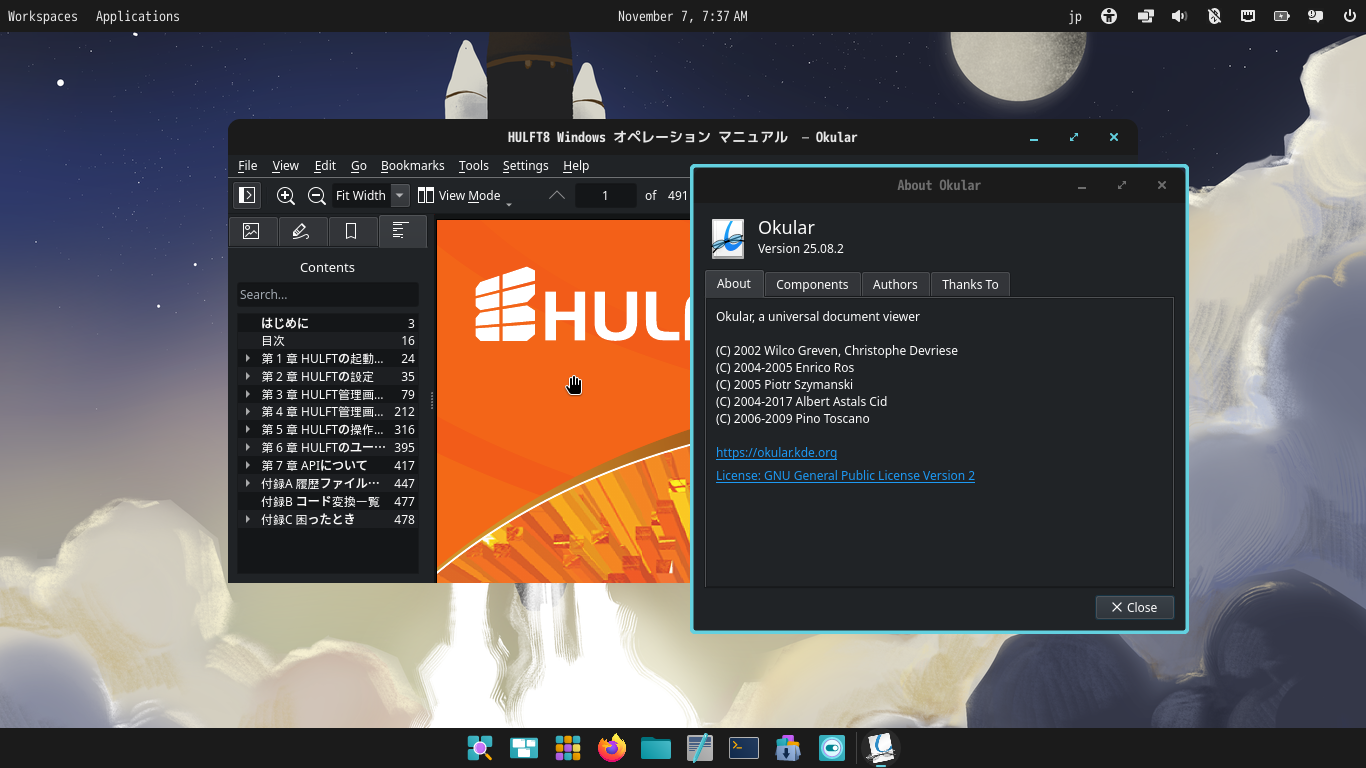Select 付録B コード変換一覧 in contents

327,501
